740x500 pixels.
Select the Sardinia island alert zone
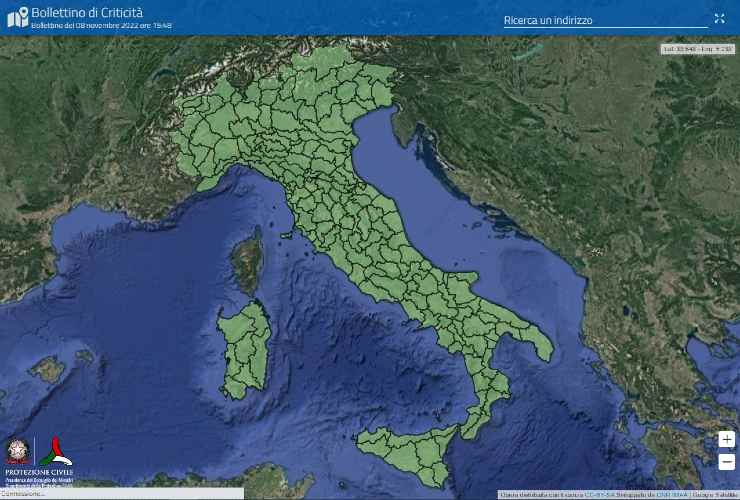tap(245, 350)
